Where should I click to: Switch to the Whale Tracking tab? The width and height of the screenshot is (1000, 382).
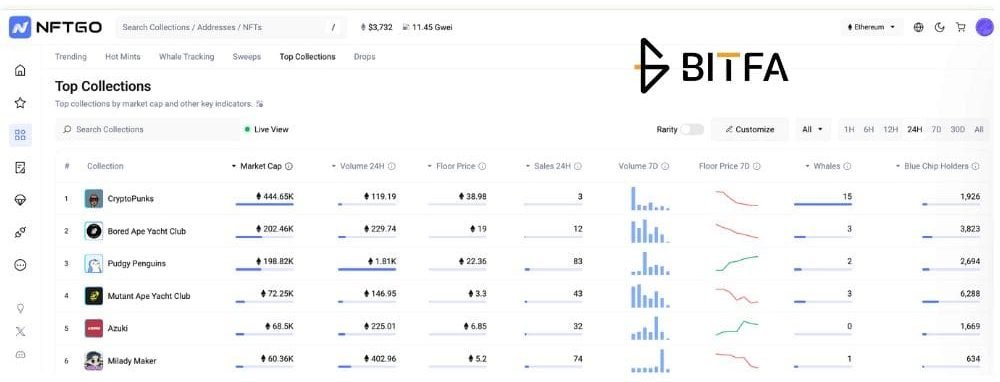[186, 57]
